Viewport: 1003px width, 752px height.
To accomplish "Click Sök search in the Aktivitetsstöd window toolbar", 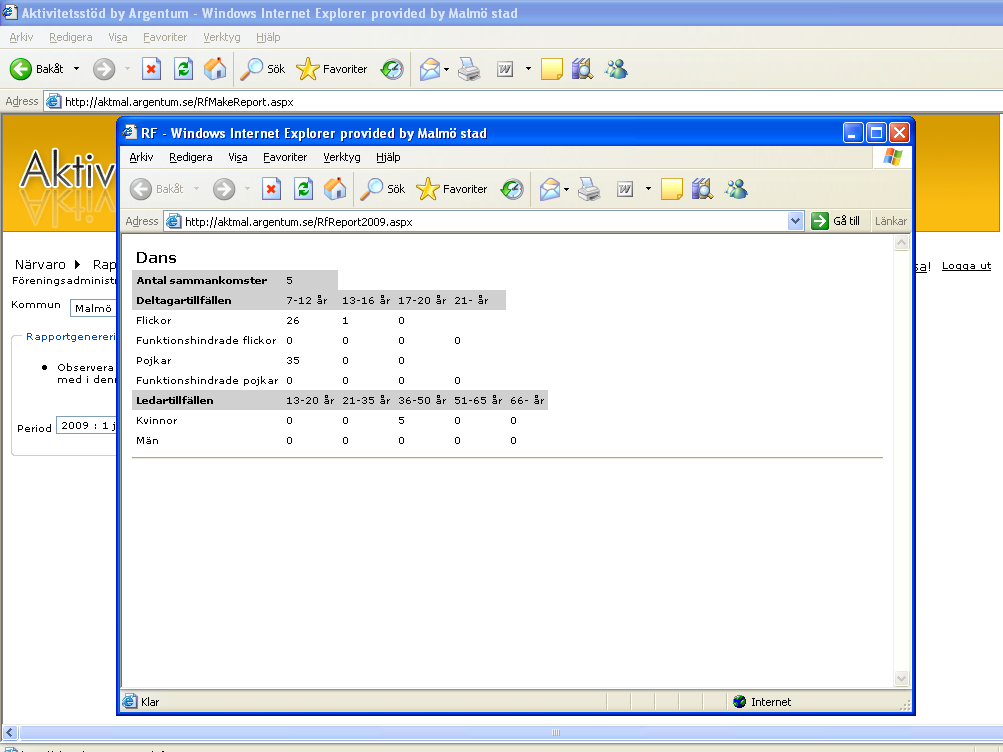I will [262, 69].
